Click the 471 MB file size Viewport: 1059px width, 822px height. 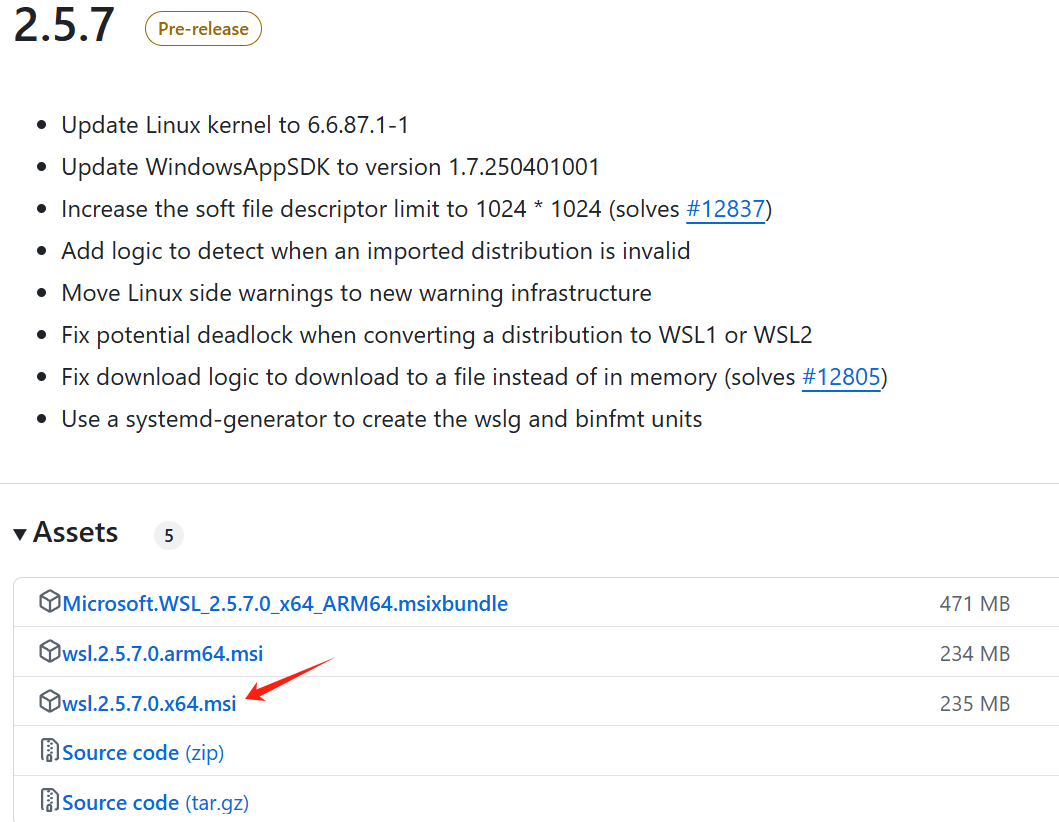tap(974, 604)
